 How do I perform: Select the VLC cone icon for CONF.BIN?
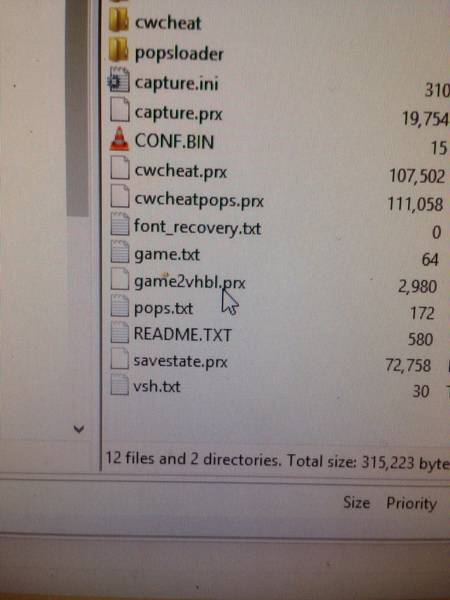coord(119,138)
